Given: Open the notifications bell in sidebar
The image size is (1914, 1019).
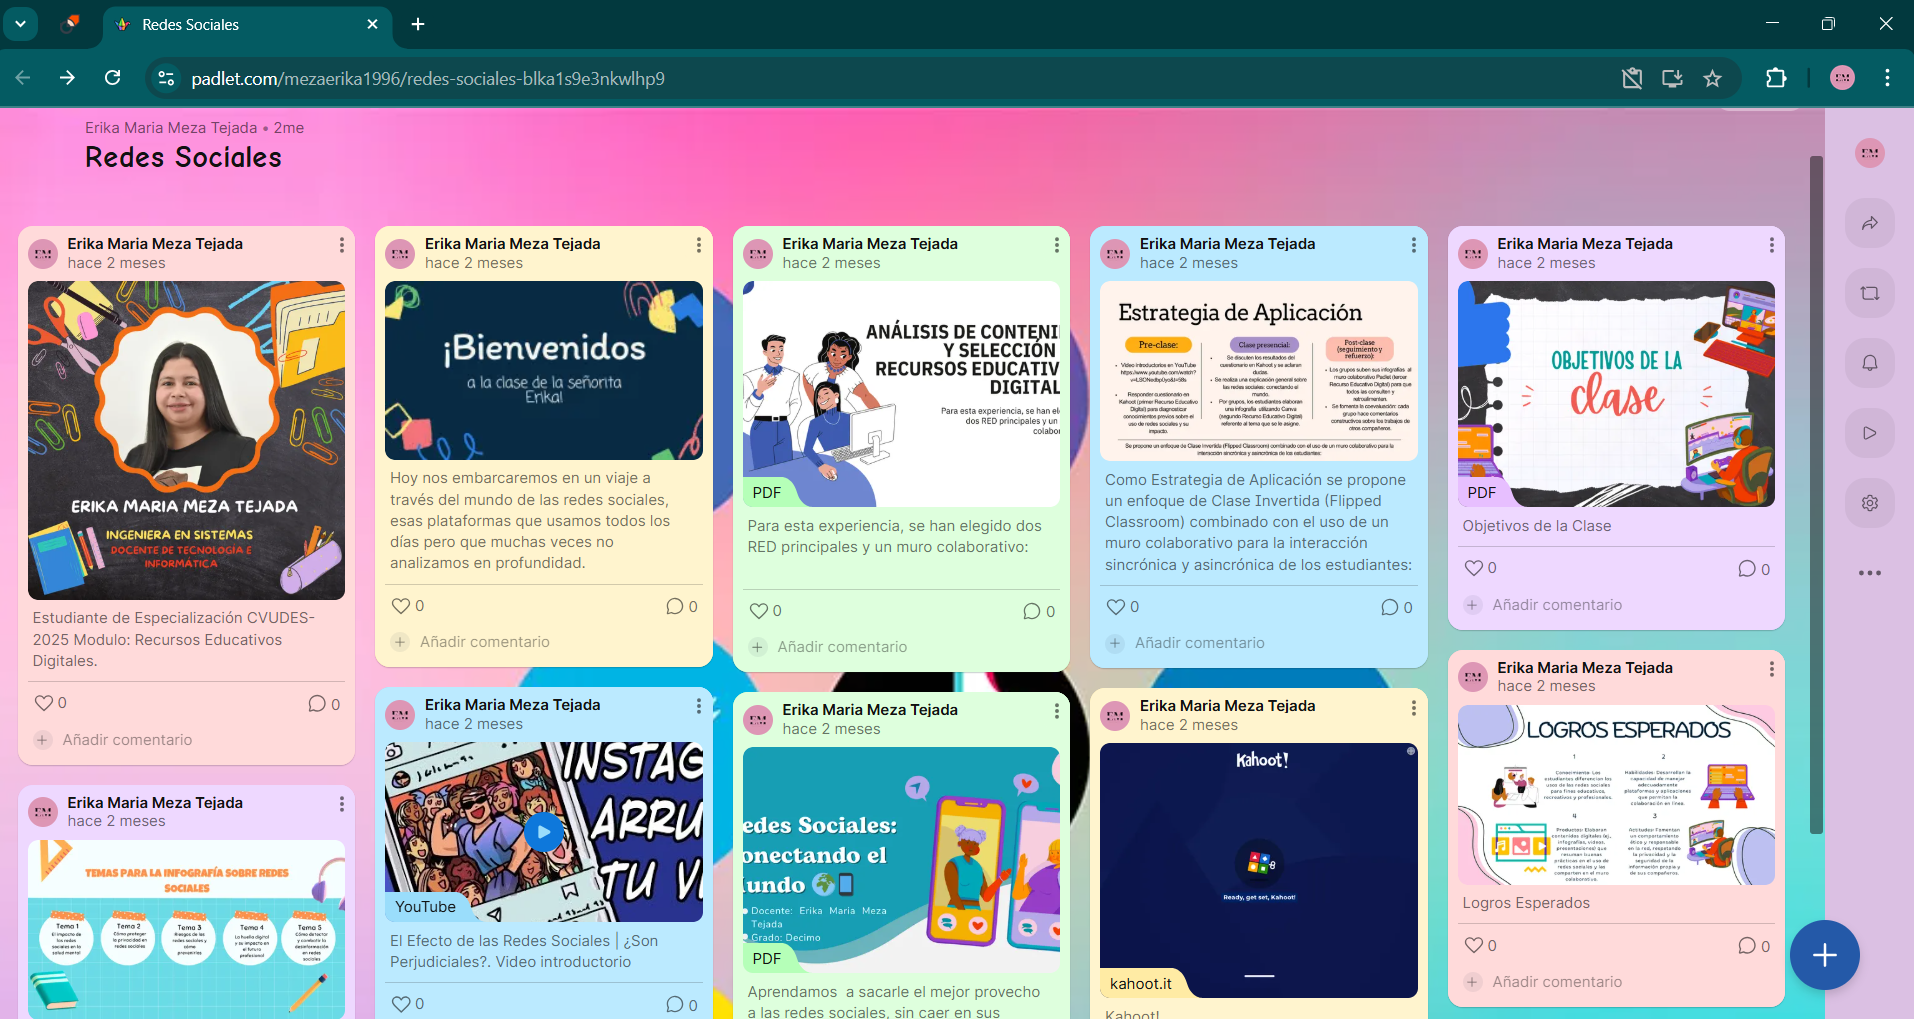Looking at the screenshot, I should (1869, 363).
